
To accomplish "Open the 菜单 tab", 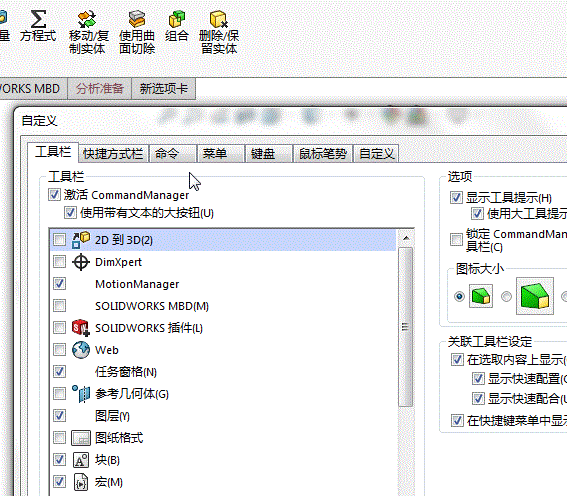I will (221, 154).
